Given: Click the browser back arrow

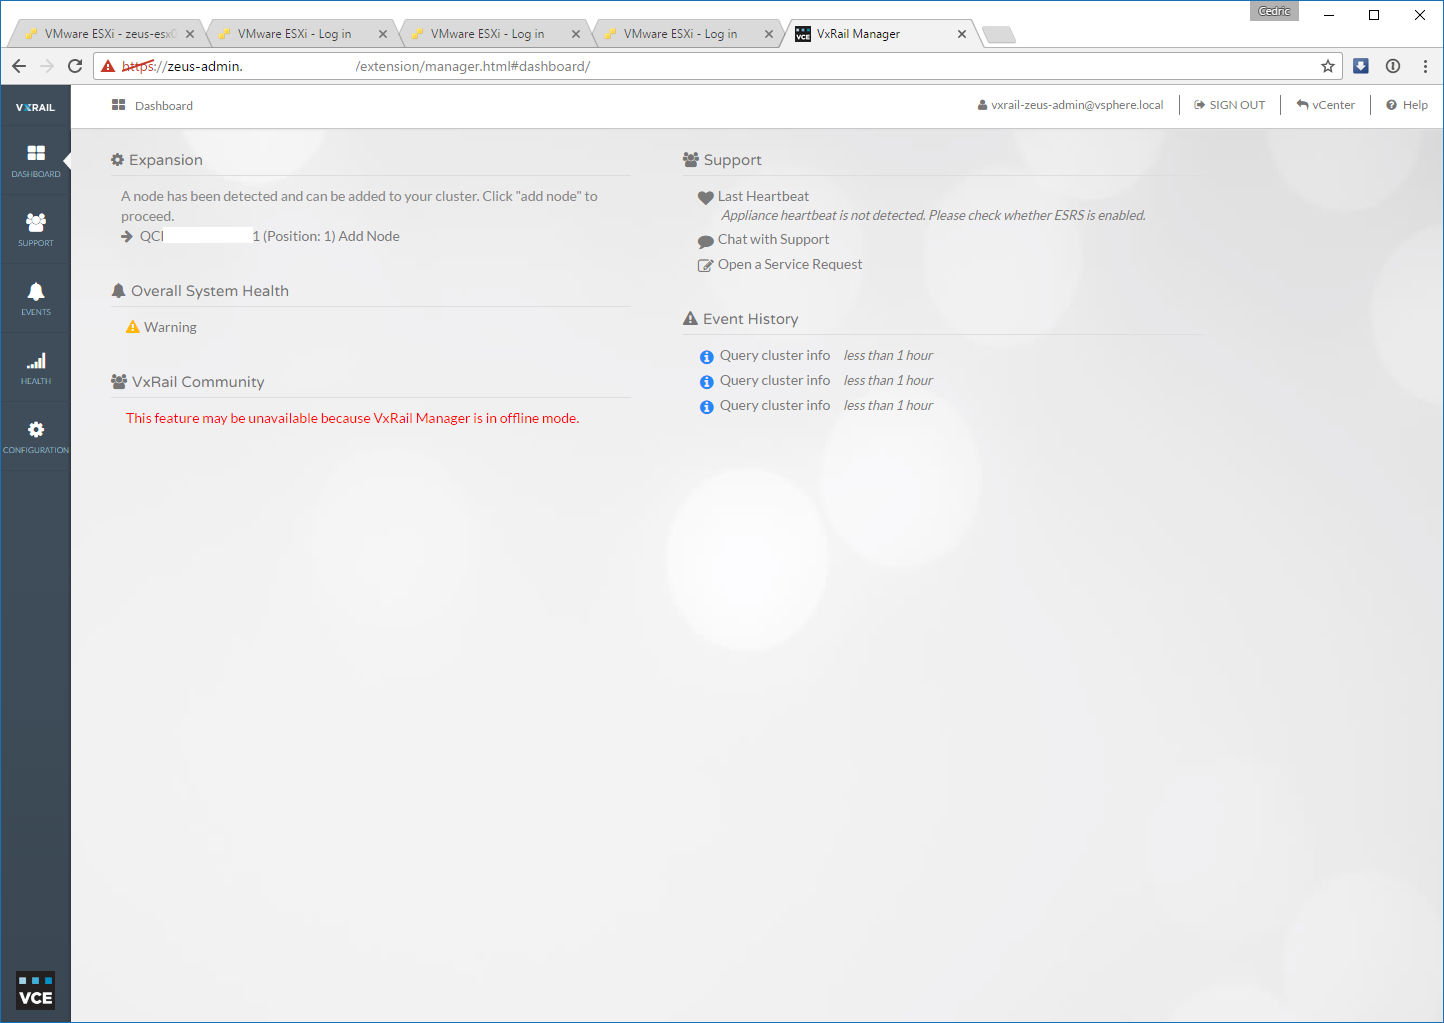Looking at the screenshot, I should click(19, 66).
